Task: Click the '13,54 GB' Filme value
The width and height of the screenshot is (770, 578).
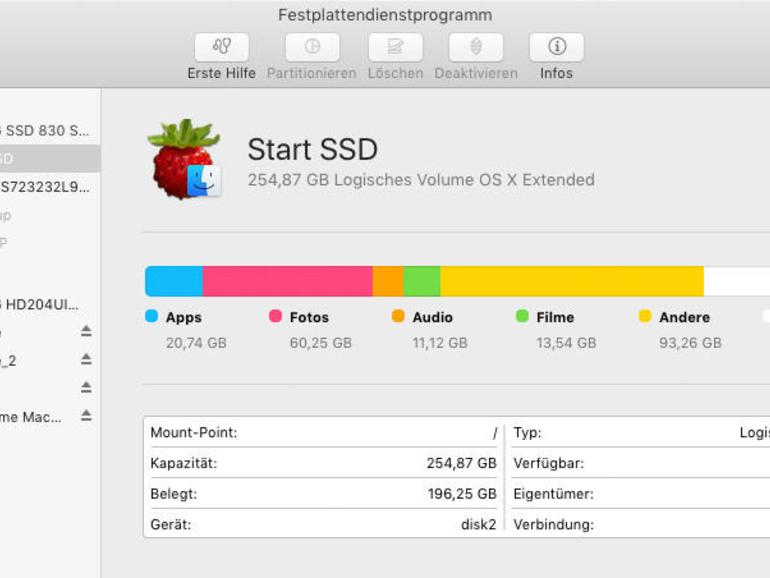Action: (566, 343)
